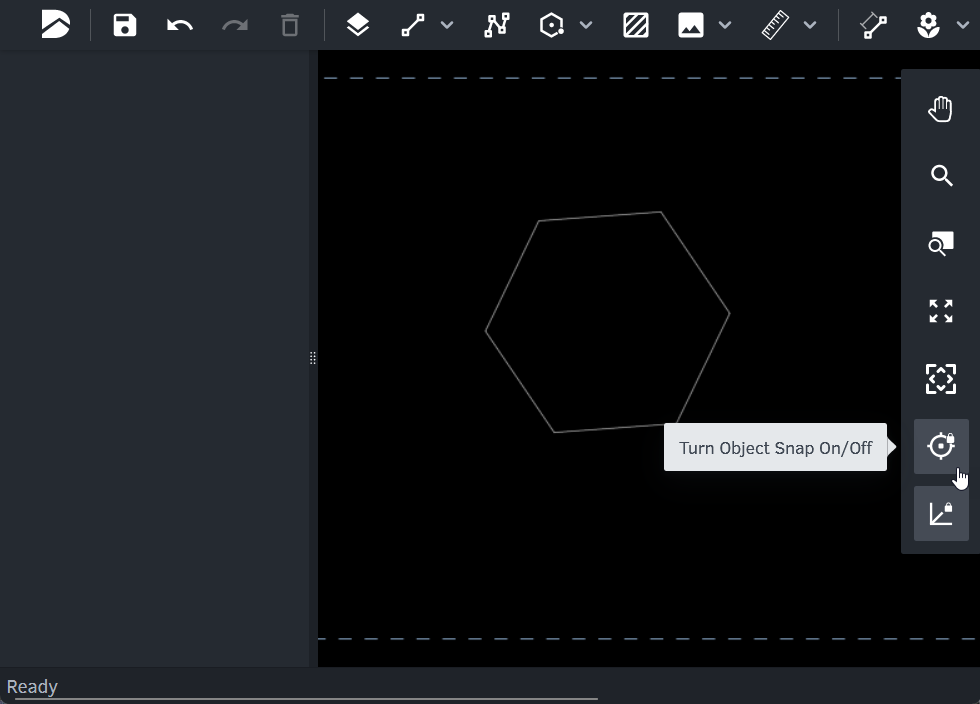Select the Line drawing tool
This screenshot has height=704, width=980.
coord(413,25)
